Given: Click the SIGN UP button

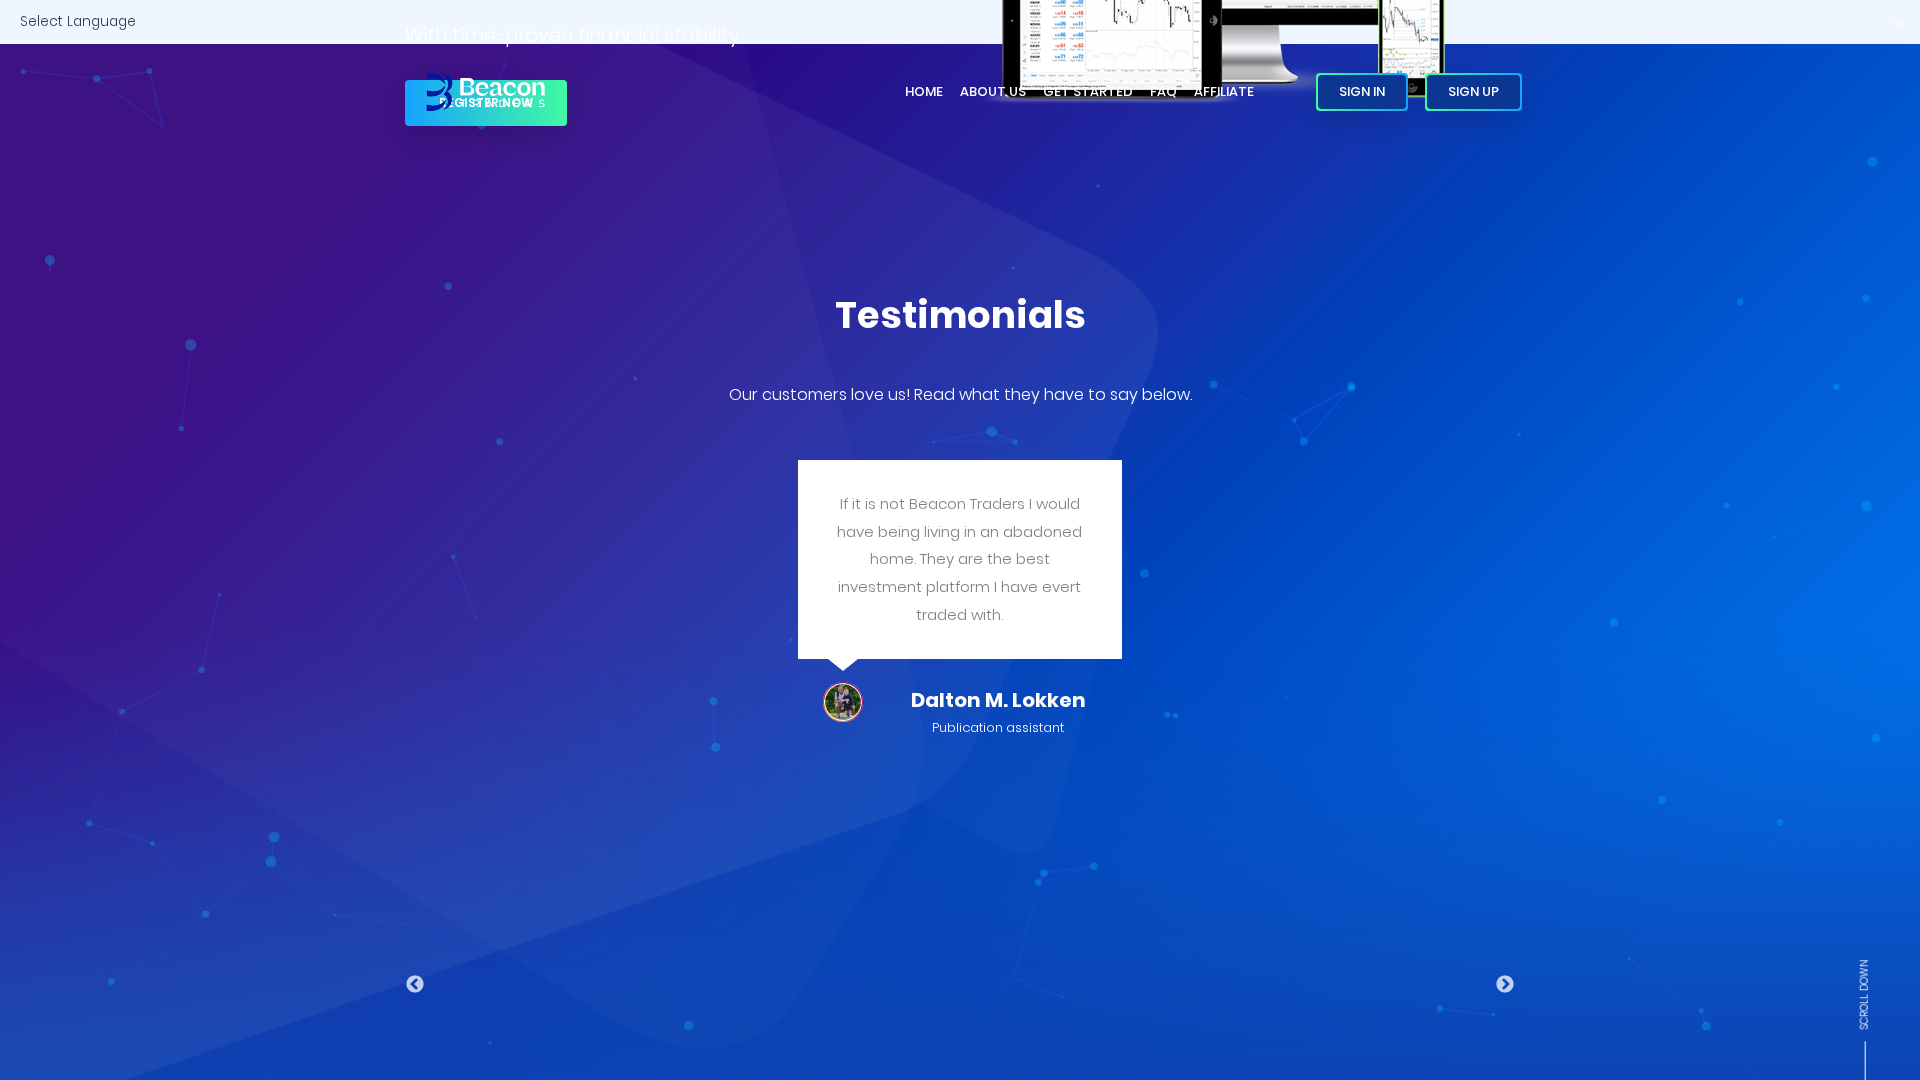Looking at the screenshot, I should [1473, 91].
